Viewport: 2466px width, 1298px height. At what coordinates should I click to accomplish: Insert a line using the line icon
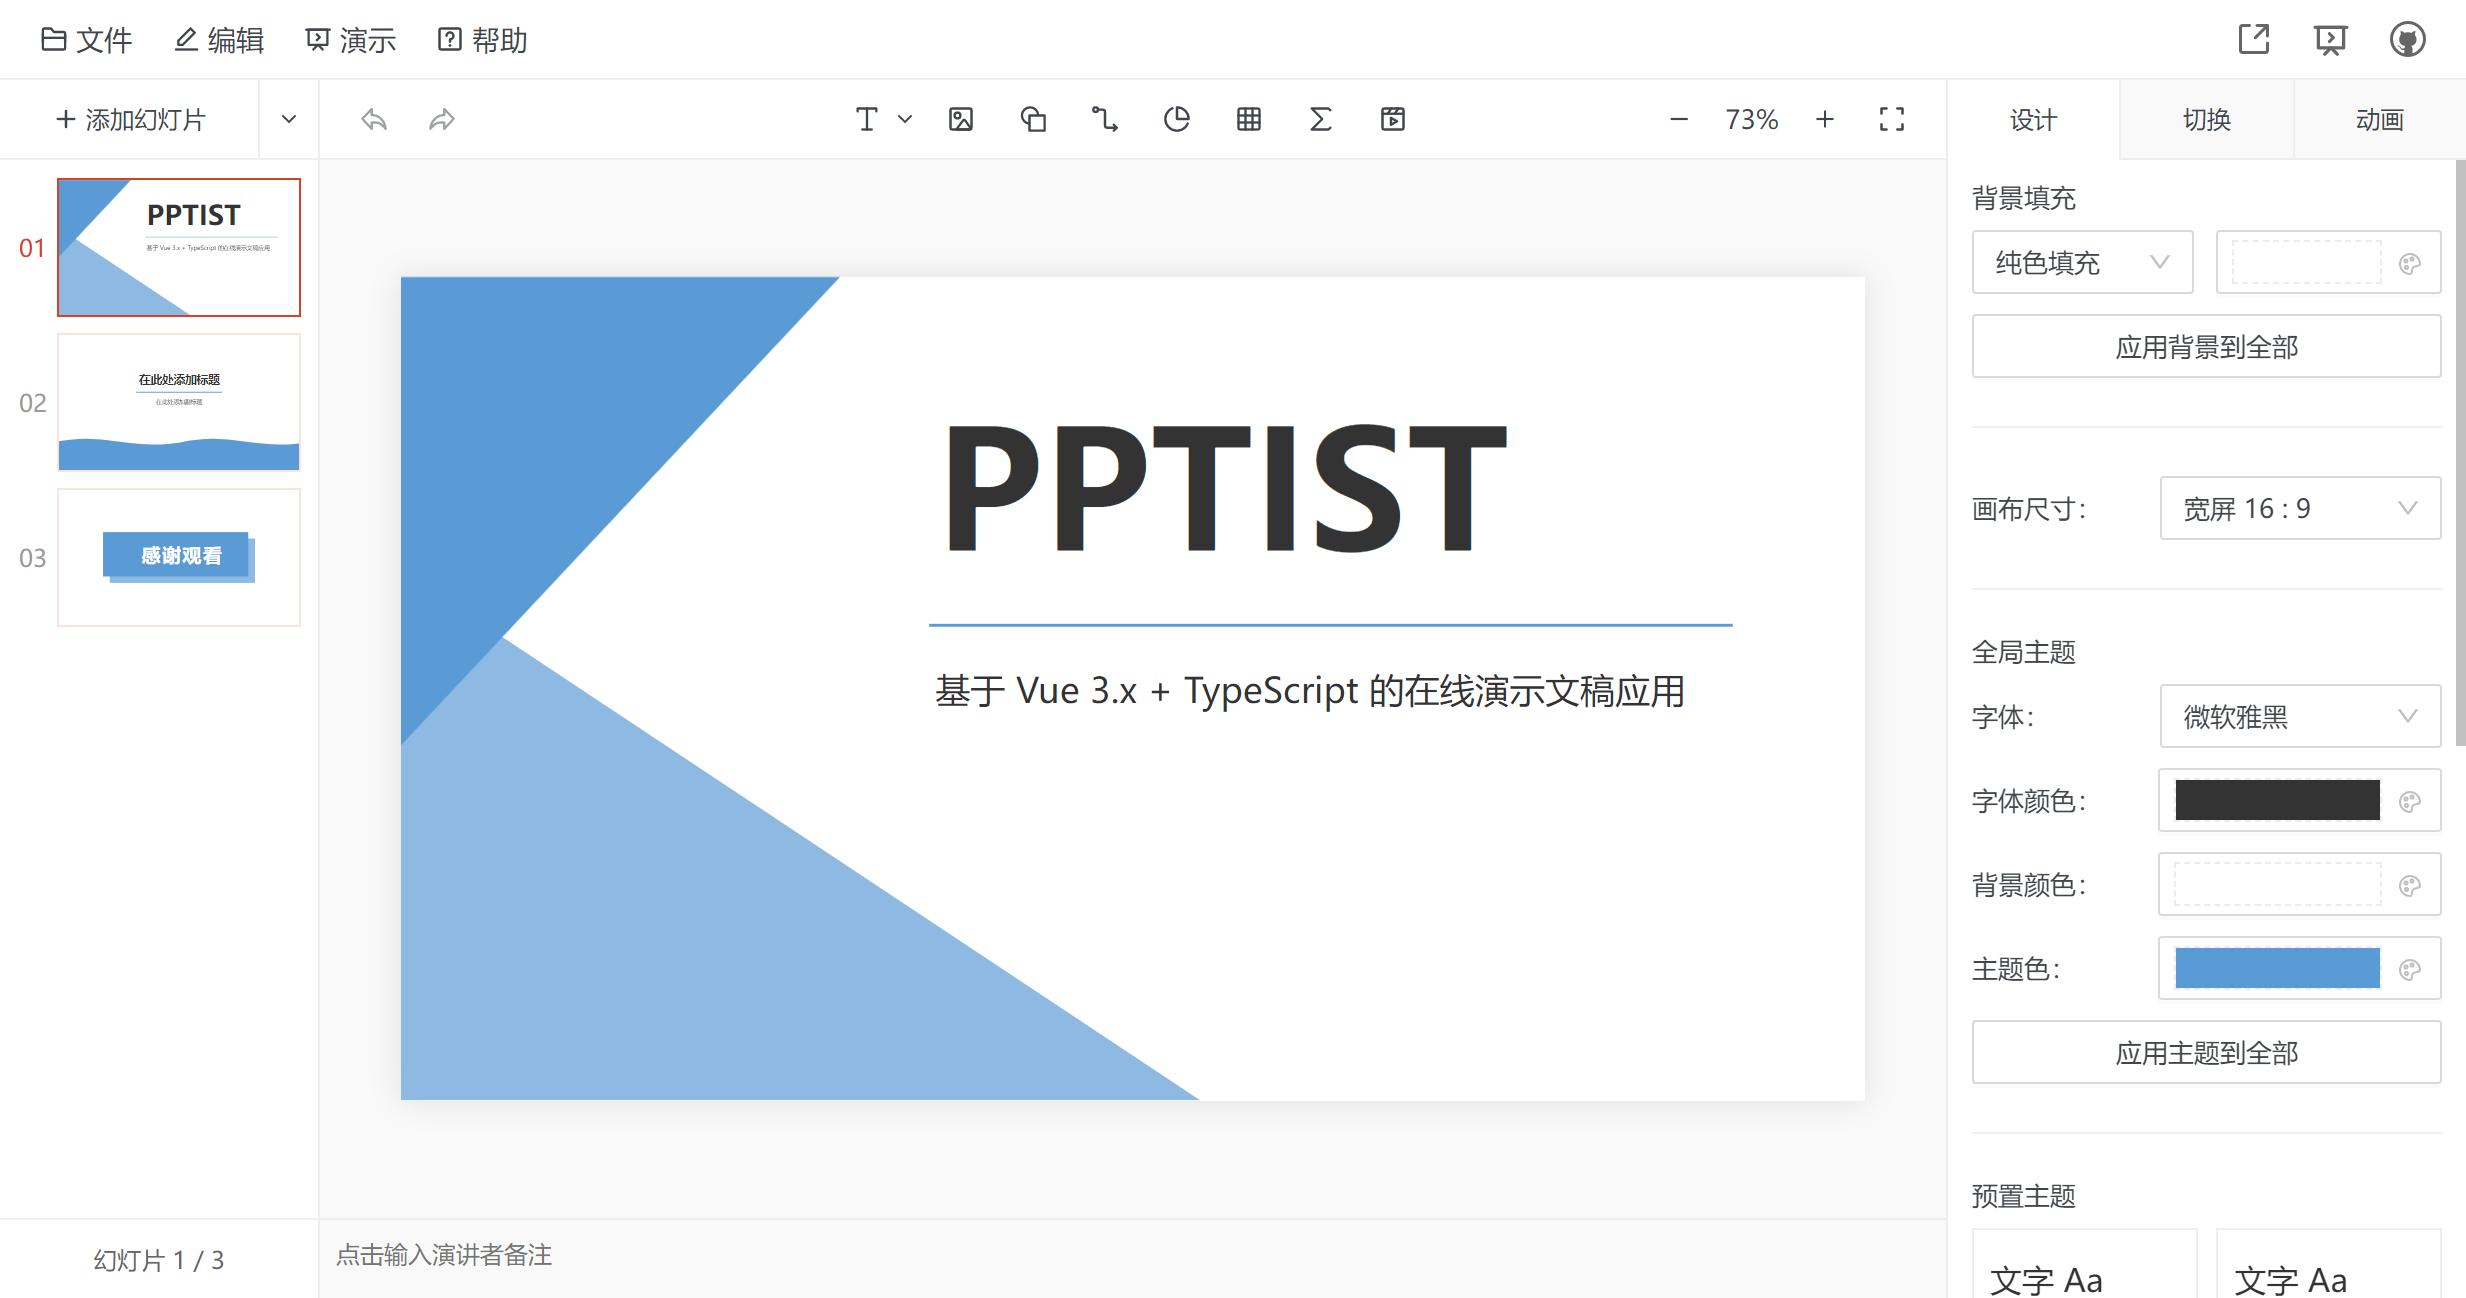(x=1106, y=119)
